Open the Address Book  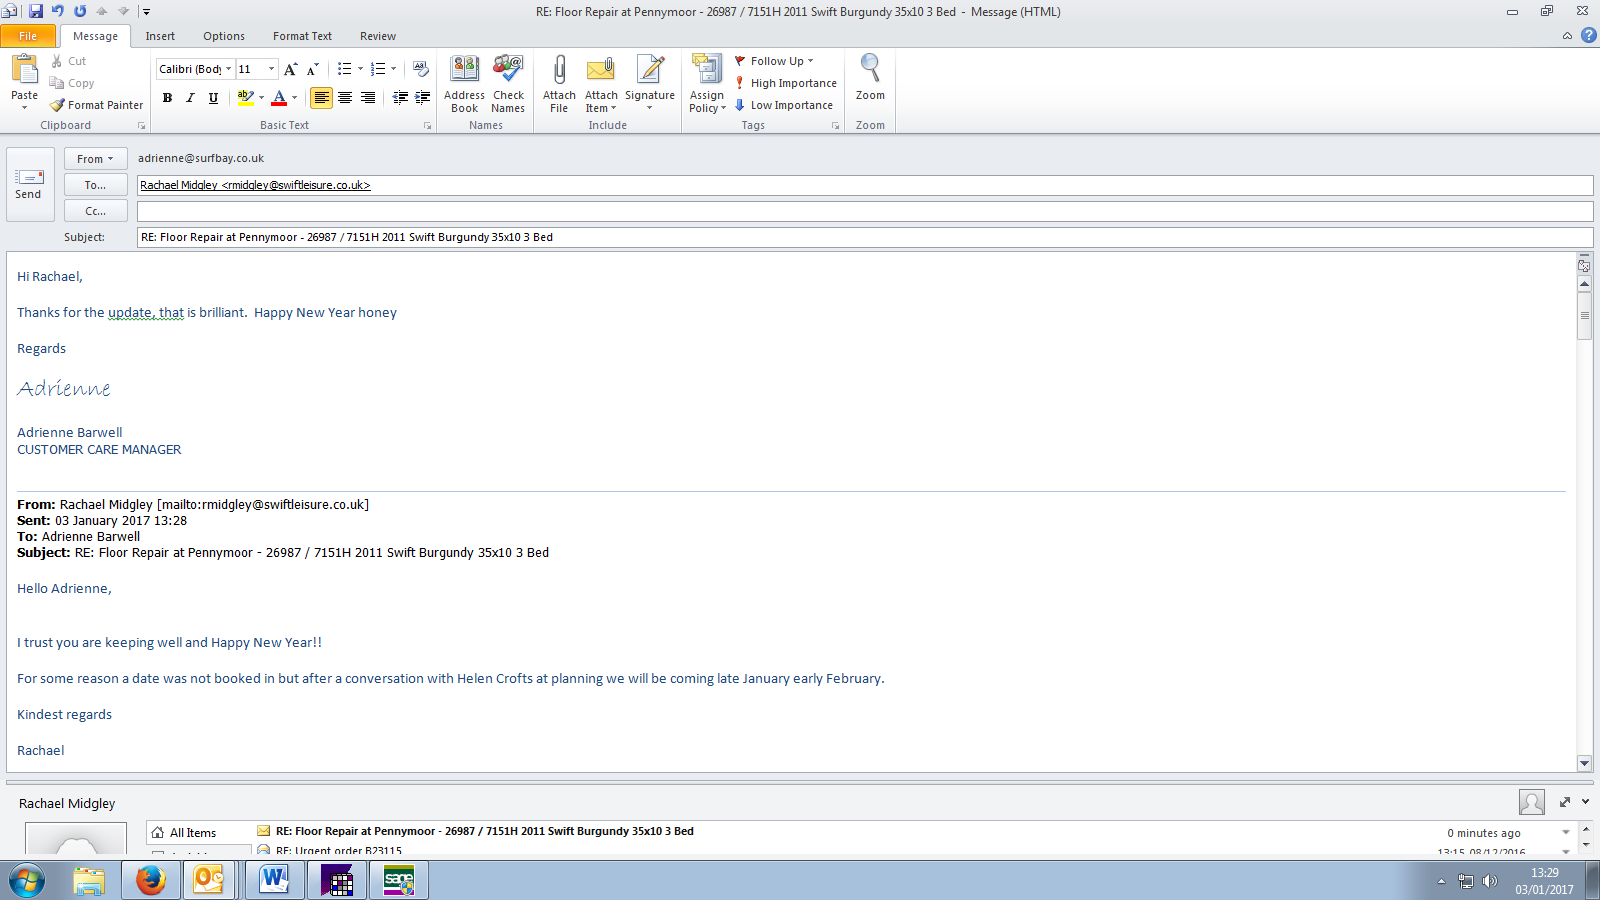(x=464, y=70)
